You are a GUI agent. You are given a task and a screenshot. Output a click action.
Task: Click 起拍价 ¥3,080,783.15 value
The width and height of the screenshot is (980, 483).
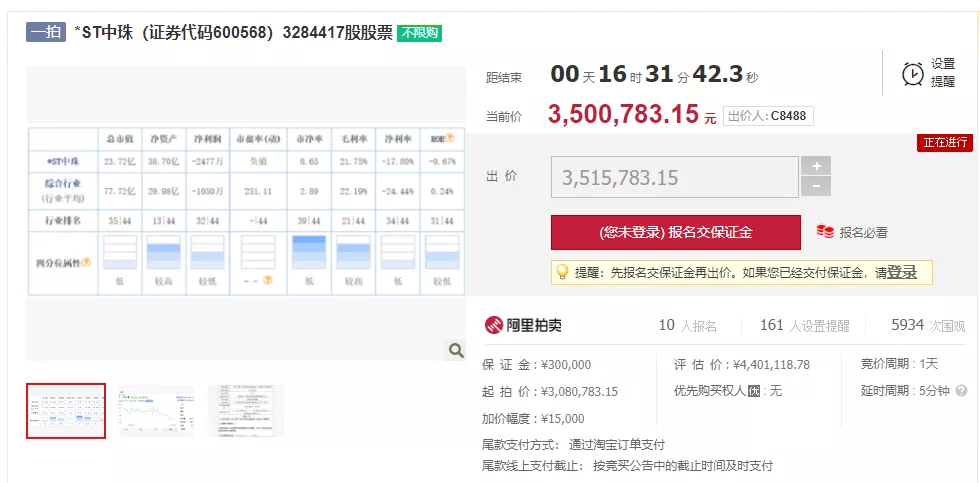pos(579,392)
